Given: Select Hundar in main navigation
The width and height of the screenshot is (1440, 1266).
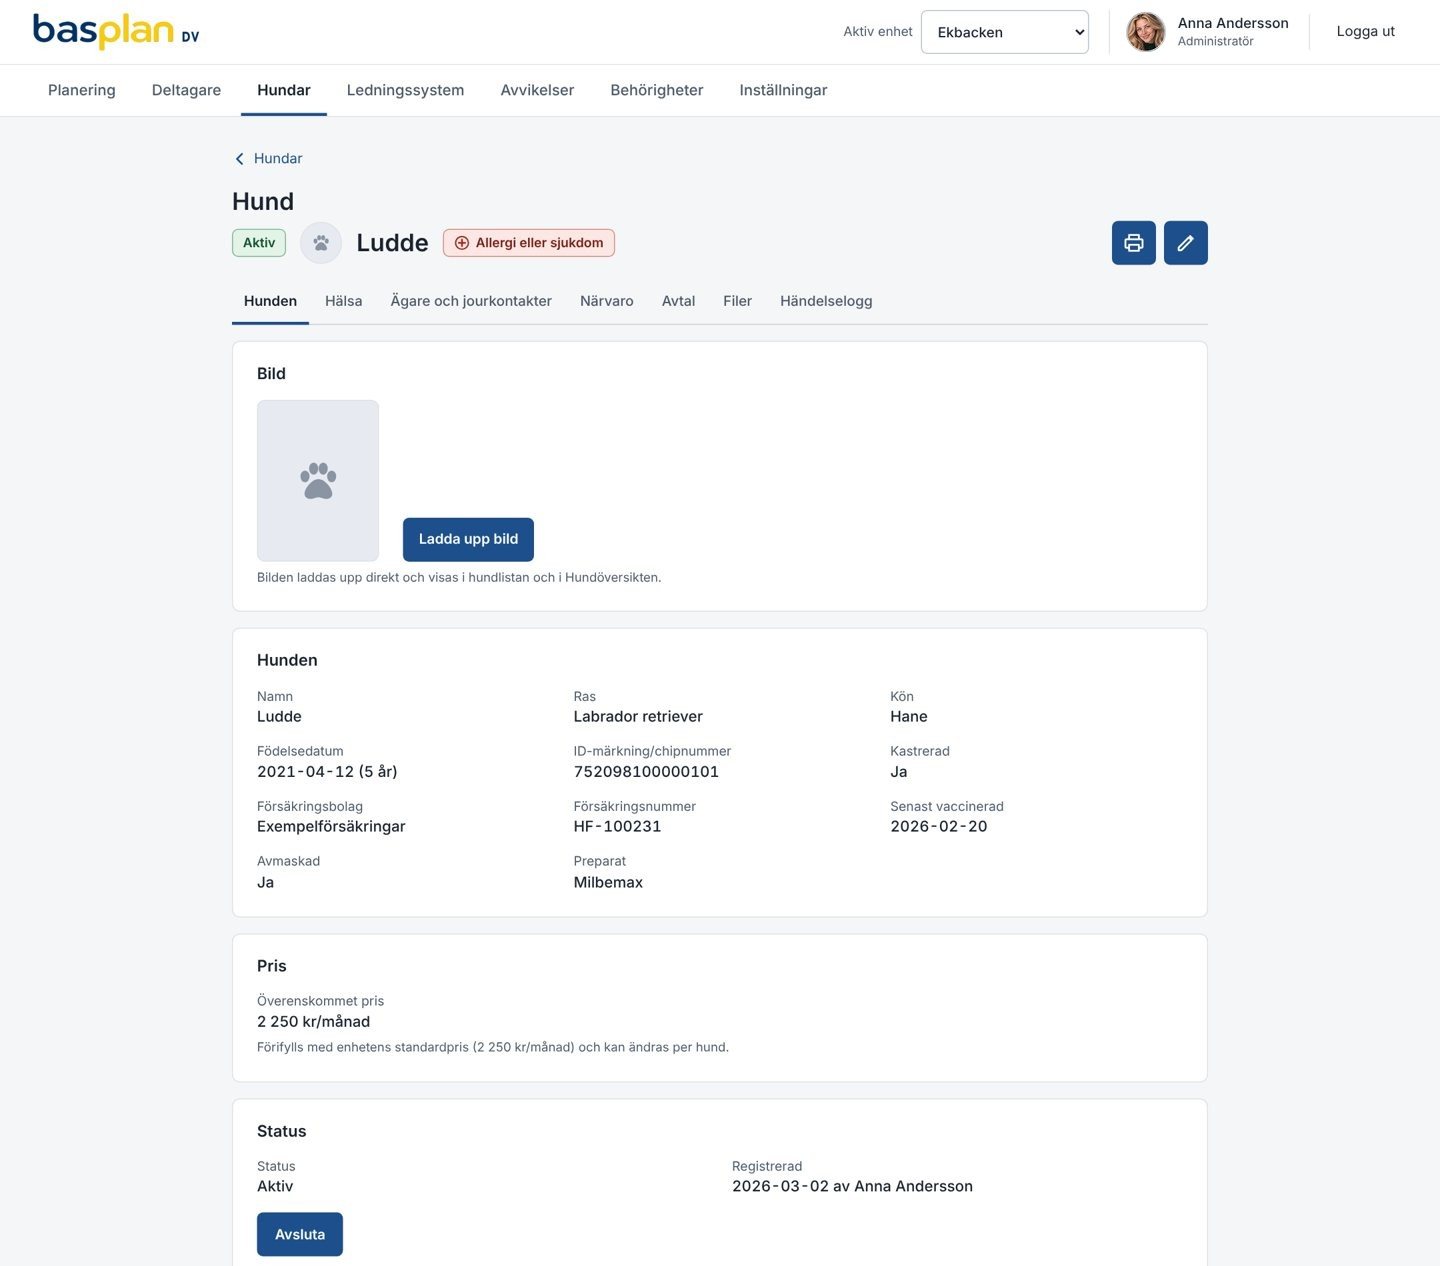Looking at the screenshot, I should click(284, 90).
